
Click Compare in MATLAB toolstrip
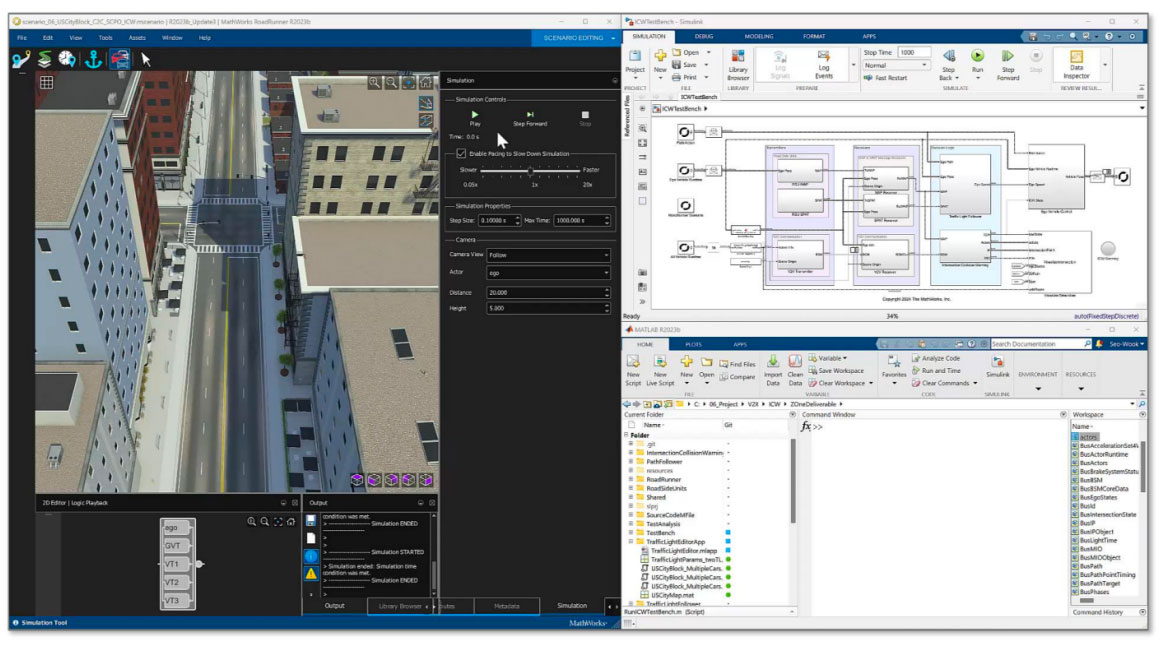(x=737, y=377)
